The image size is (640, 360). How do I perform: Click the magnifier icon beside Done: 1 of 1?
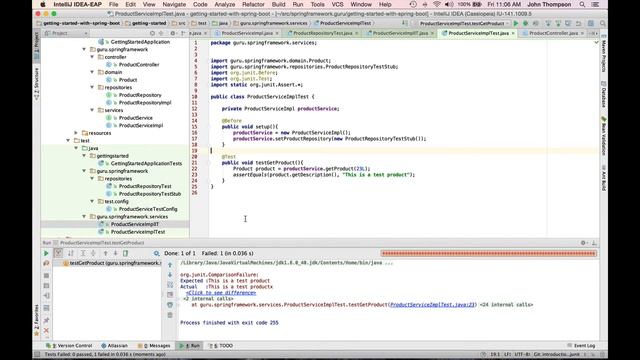coord(156,253)
